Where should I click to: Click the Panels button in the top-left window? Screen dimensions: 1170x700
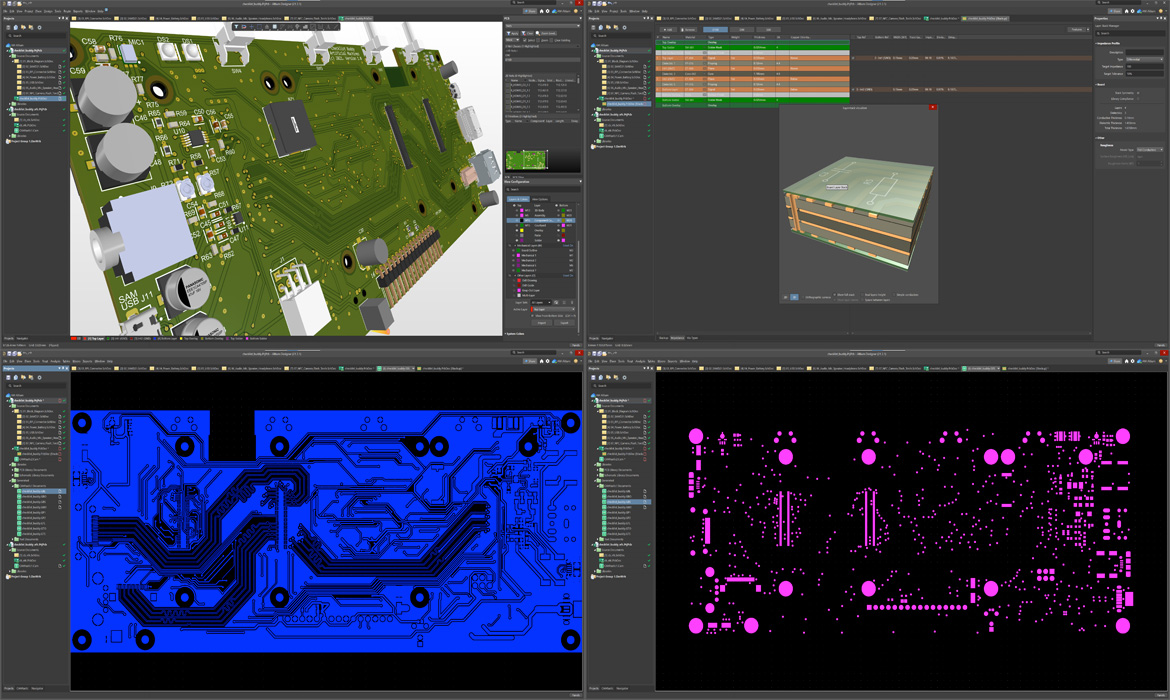[x=575, y=345]
